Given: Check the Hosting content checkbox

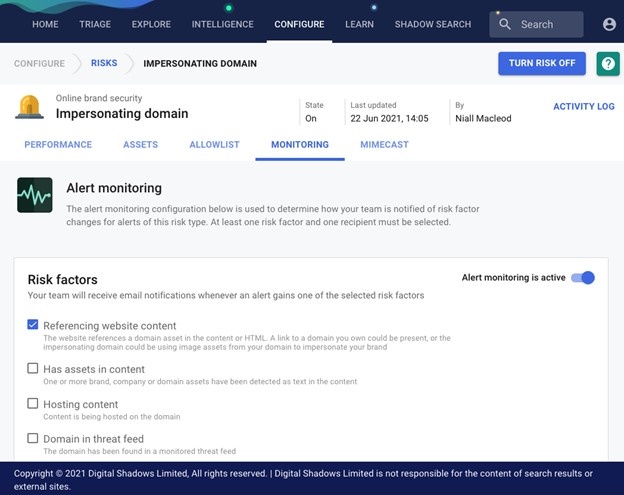Looking at the screenshot, I should pyautogui.click(x=33, y=403).
